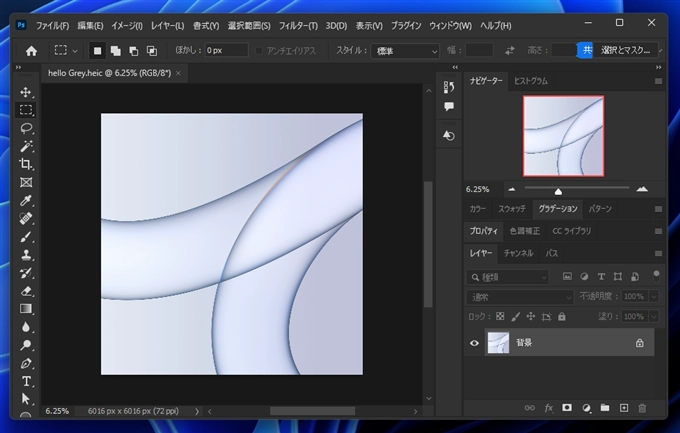Delete layer with trash icon

pyautogui.click(x=642, y=408)
